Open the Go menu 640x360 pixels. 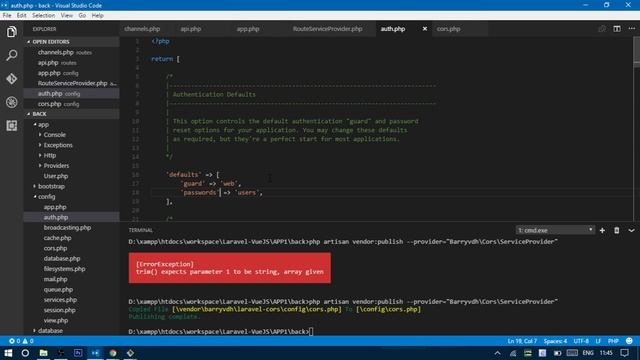tap(82, 16)
